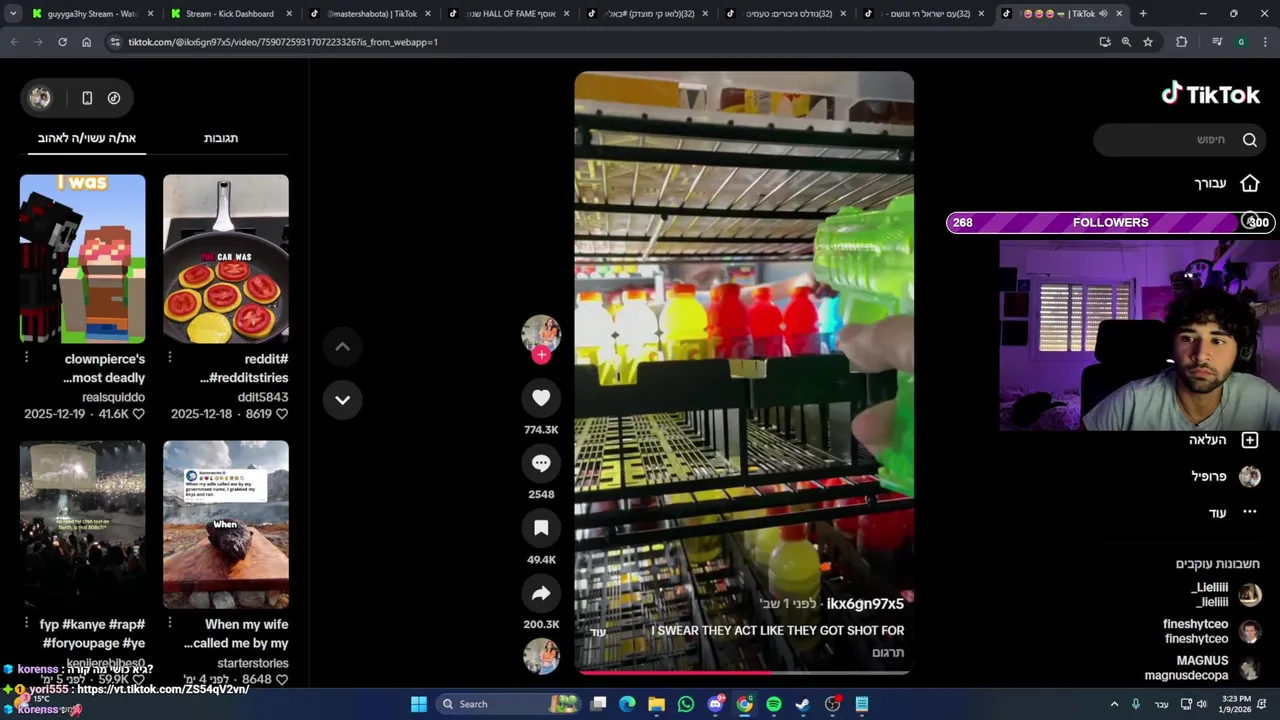Click עוד to expand video caption

tap(598, 631)
